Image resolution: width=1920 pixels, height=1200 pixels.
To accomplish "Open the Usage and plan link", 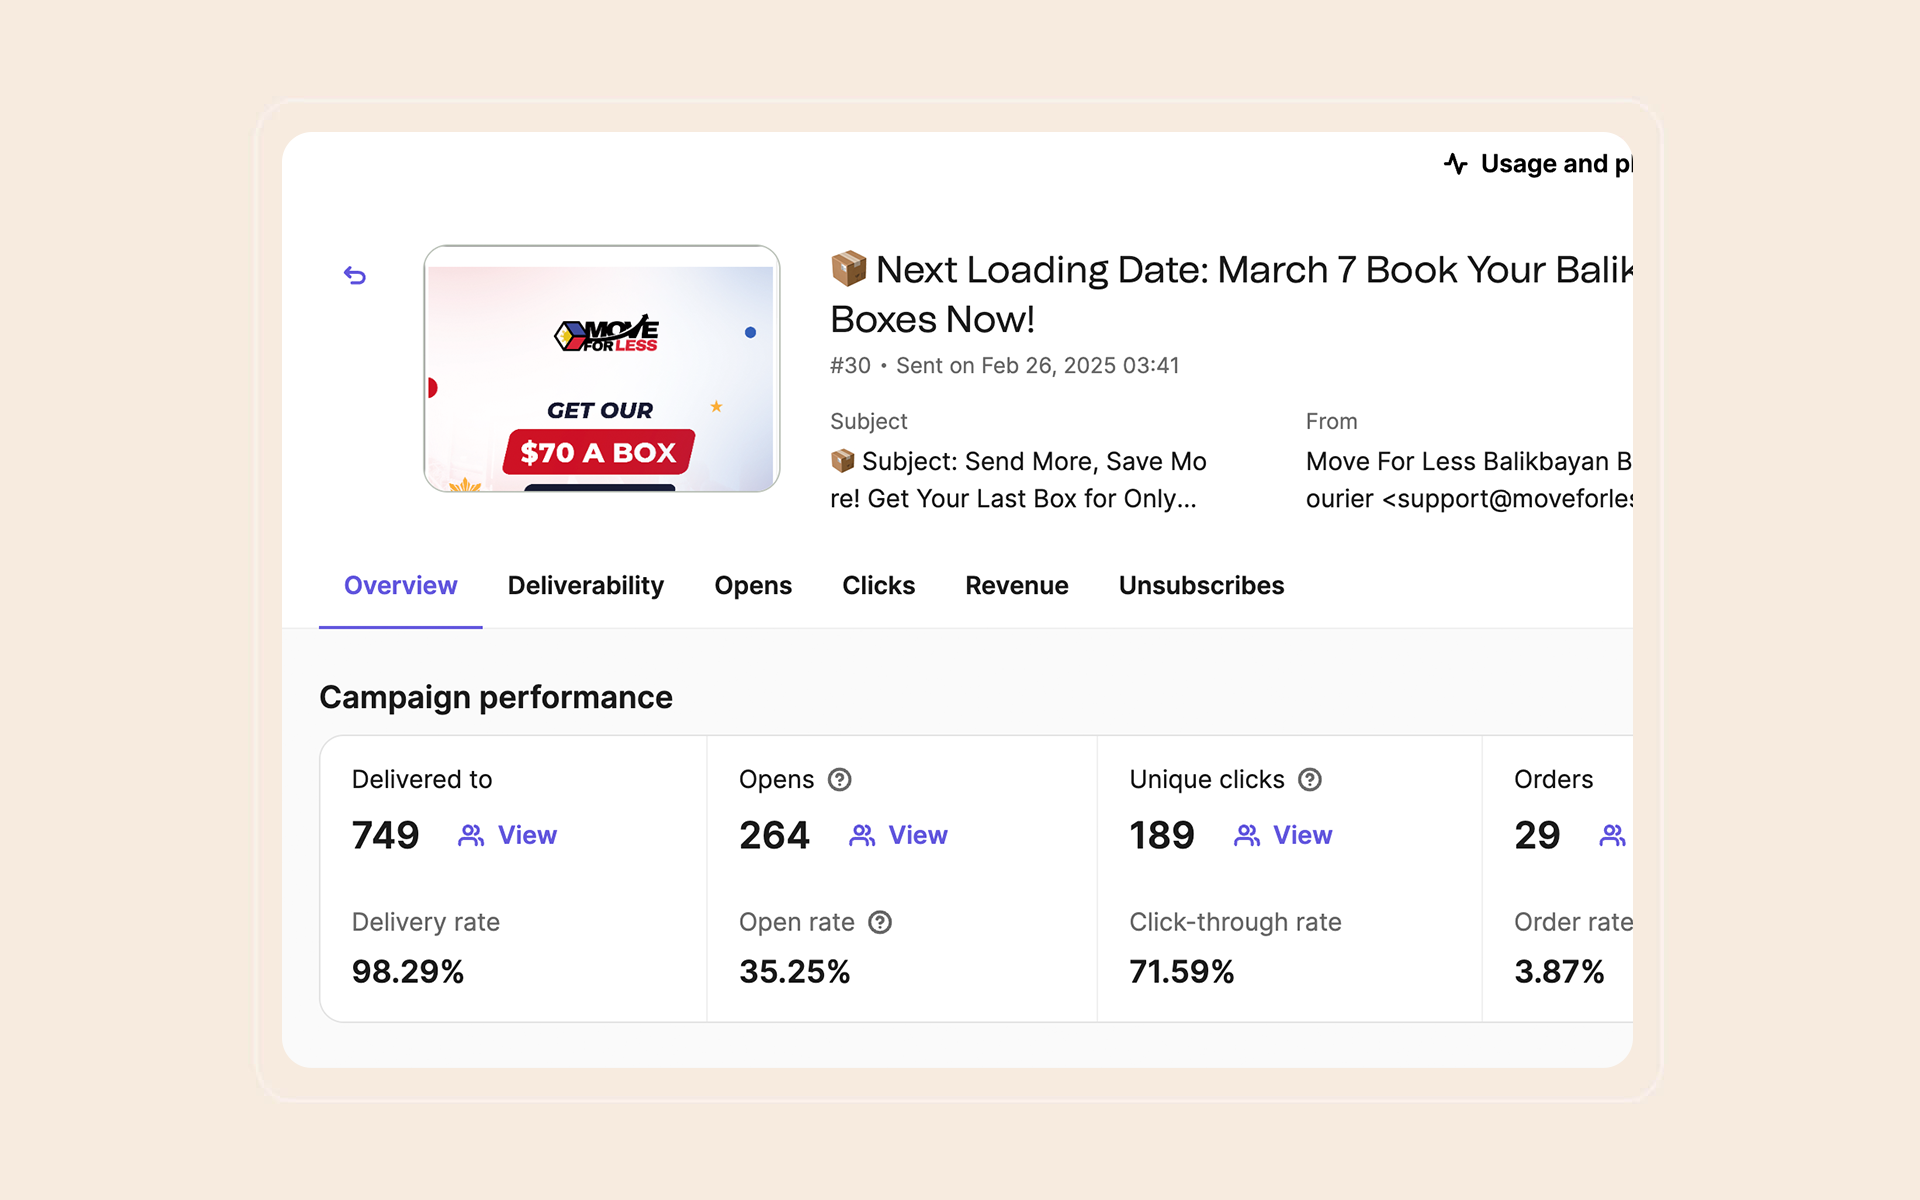I will 1555,164.
